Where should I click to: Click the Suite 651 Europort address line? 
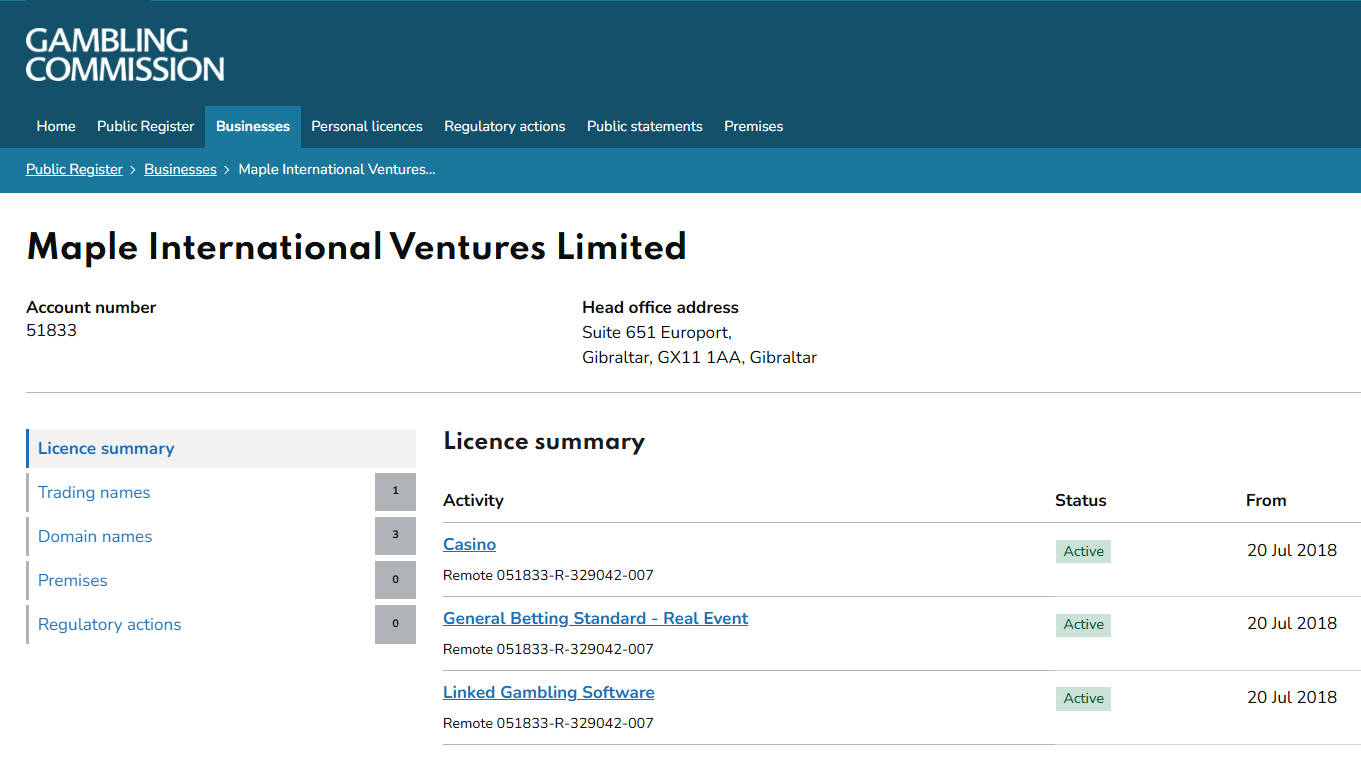click(657, 332)
